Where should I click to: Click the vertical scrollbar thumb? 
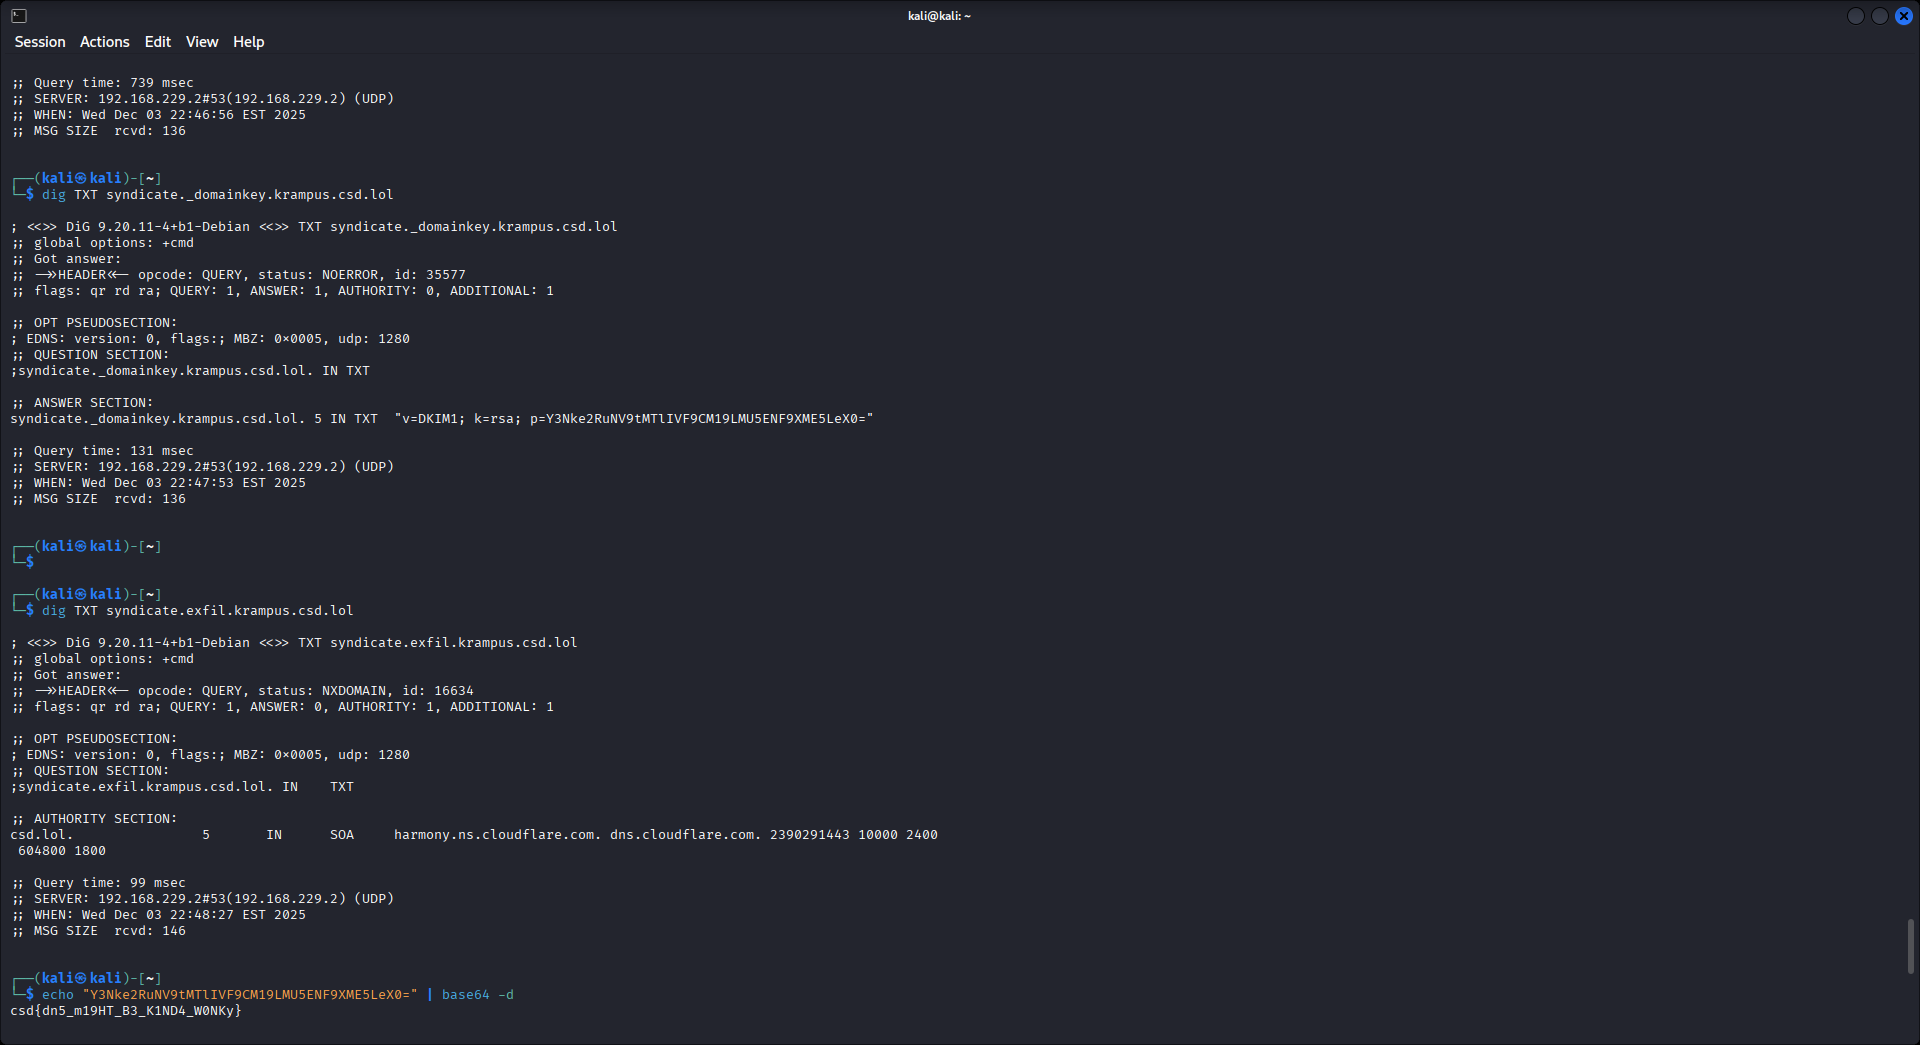coord(1910,946)
